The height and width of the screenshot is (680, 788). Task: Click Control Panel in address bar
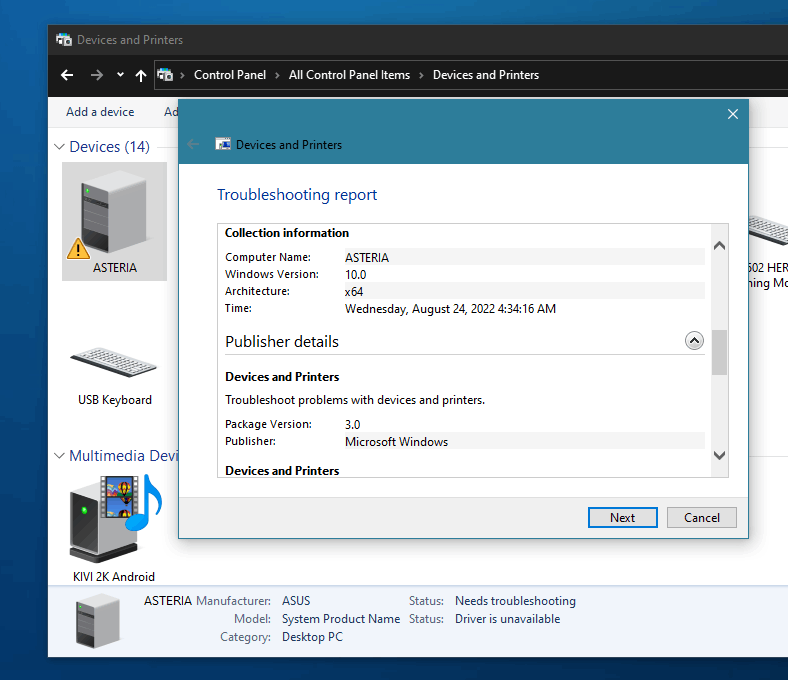[230, 75]
